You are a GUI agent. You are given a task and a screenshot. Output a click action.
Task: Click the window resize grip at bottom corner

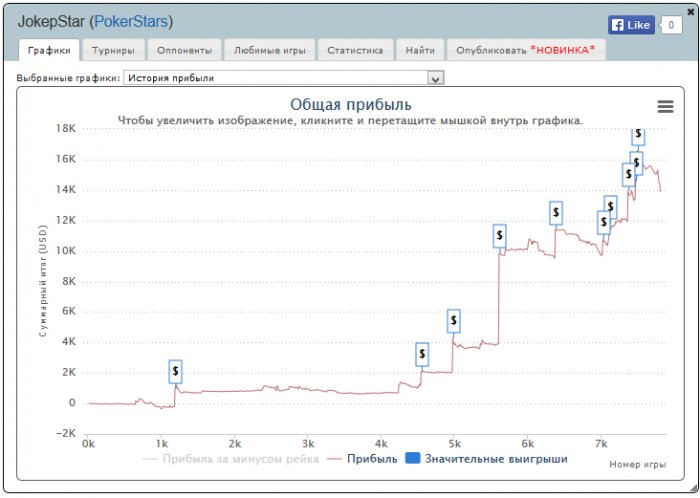pos(693,490)
